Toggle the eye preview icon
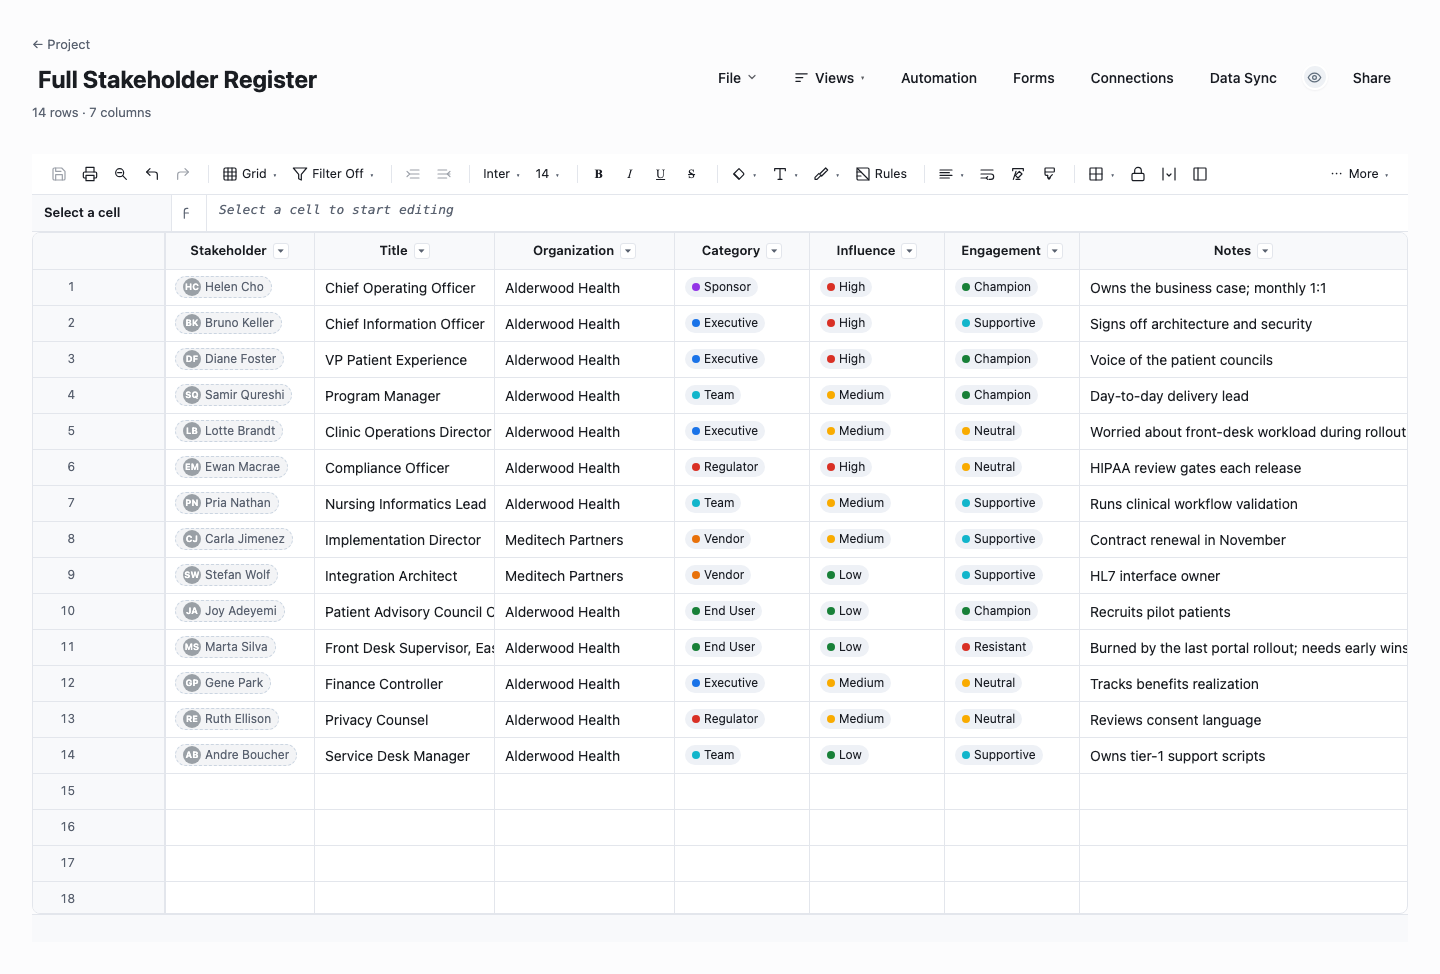1440x974 pixels. (1315, 78)
